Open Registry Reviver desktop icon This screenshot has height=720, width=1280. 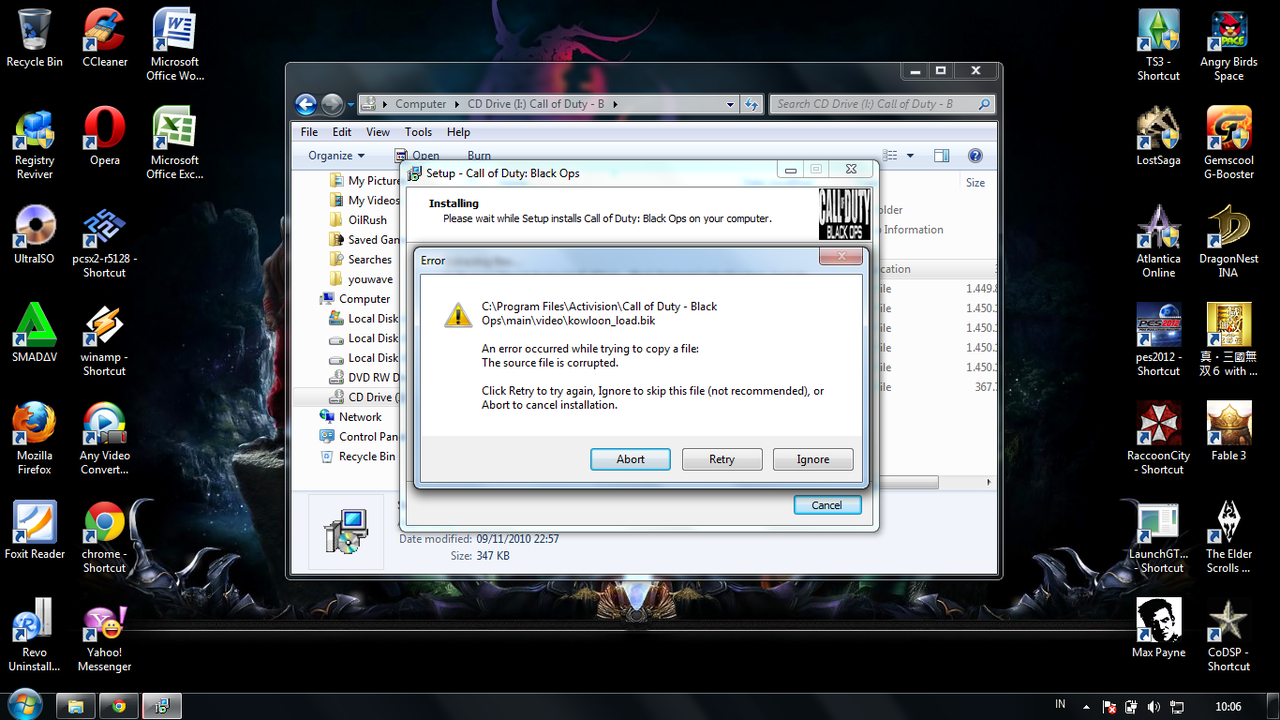[x=34, y=143]
